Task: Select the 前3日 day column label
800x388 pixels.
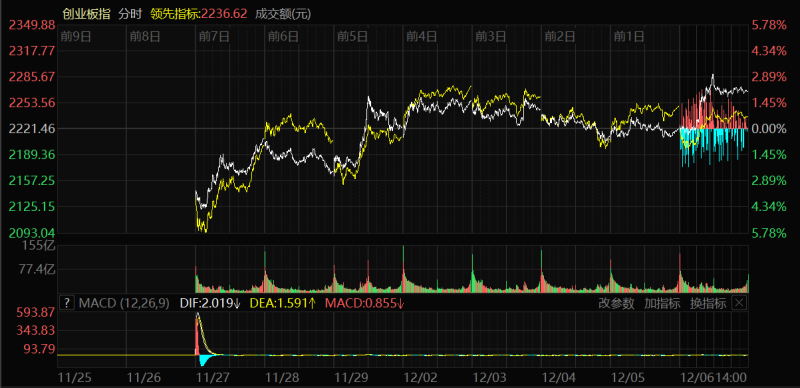Action: [x=490, y=36]
